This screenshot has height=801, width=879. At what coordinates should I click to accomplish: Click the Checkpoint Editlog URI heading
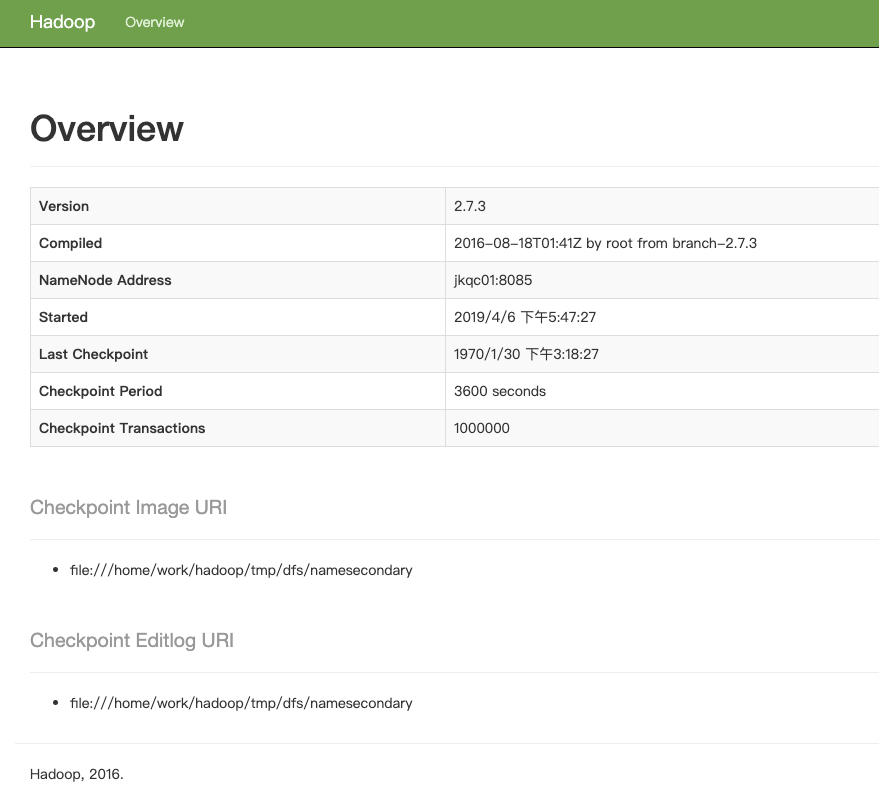(x=132, y=640)
